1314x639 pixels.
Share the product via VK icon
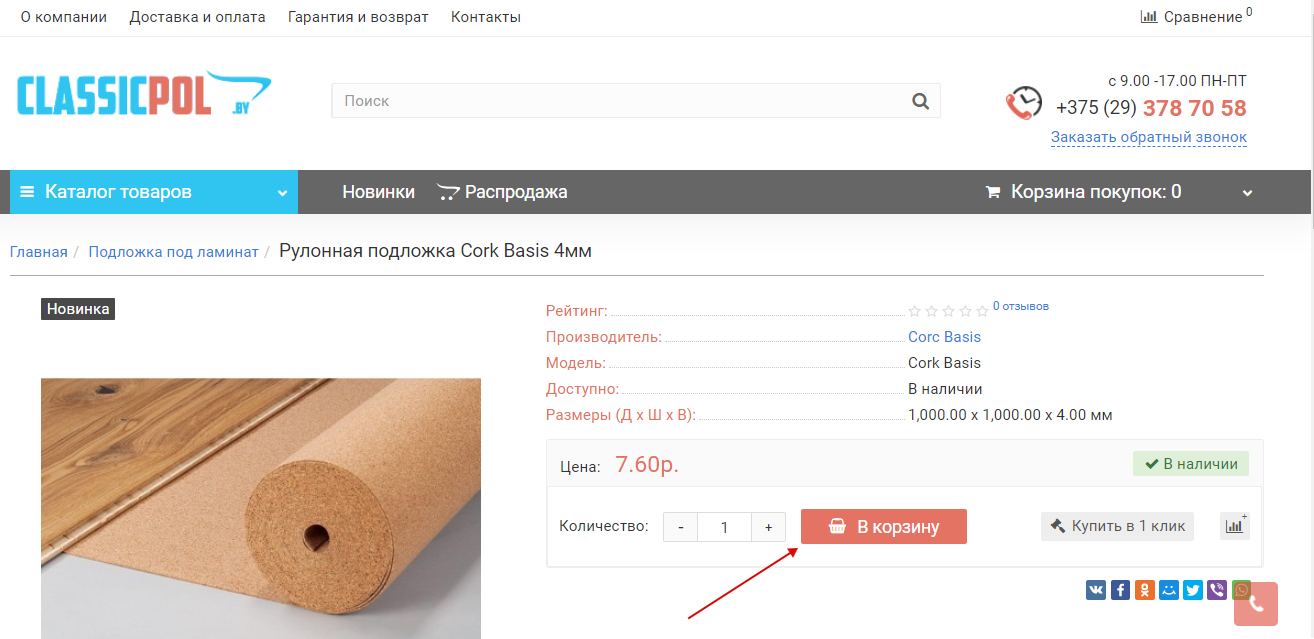tap(1096, 590)
